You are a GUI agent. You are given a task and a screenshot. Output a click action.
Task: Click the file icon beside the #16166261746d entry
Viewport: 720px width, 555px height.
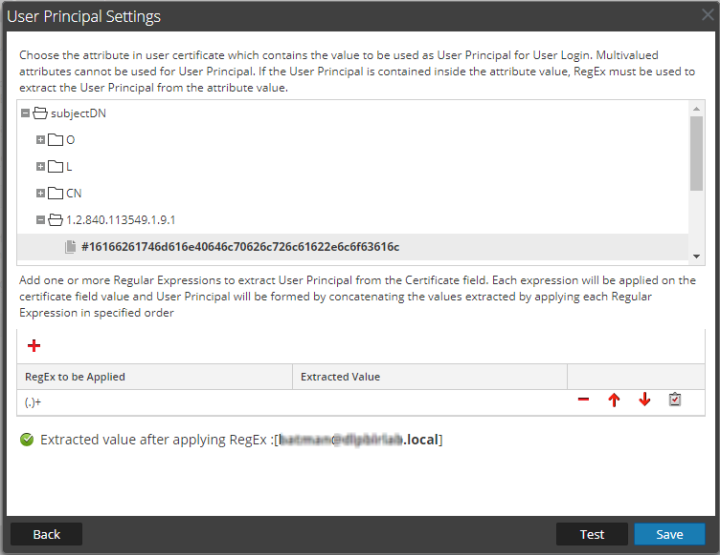click(x=70, y=246)
